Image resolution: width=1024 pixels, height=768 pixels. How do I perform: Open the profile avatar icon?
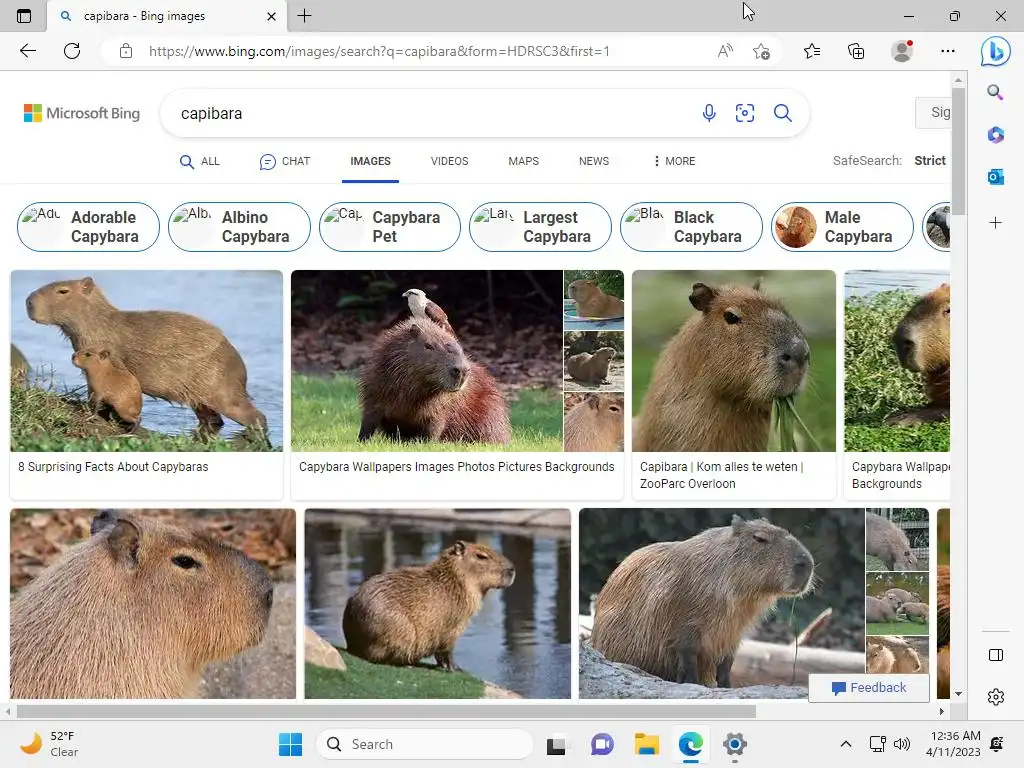pyautogui.click(x=902, y=51)
